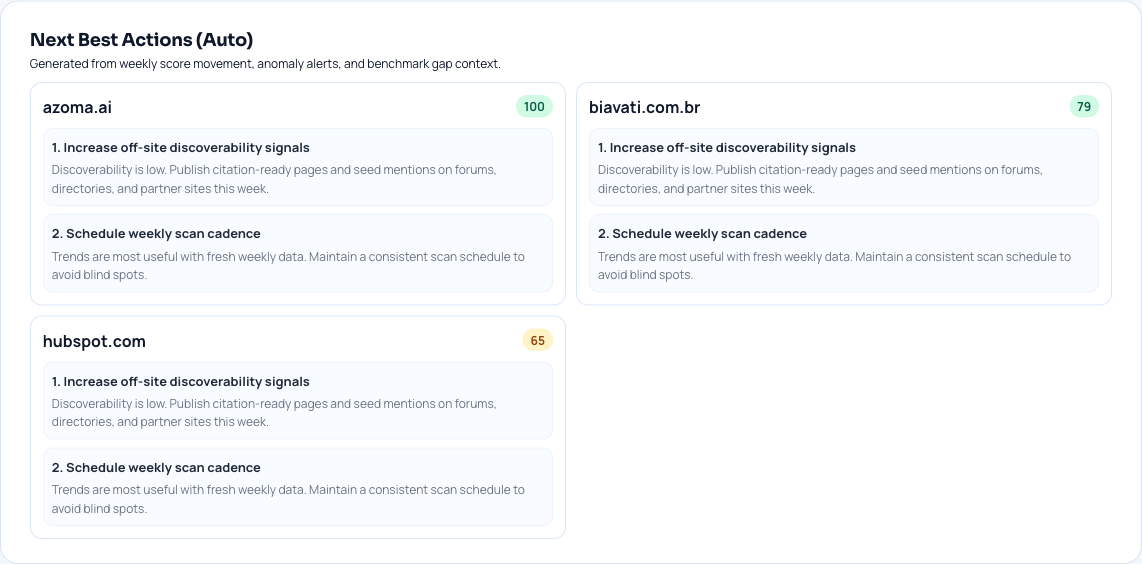1142x565 pixels.
Task: Open azoma.ai's 'Increase off-site discoverability signals' title
Action: [181, 148]
